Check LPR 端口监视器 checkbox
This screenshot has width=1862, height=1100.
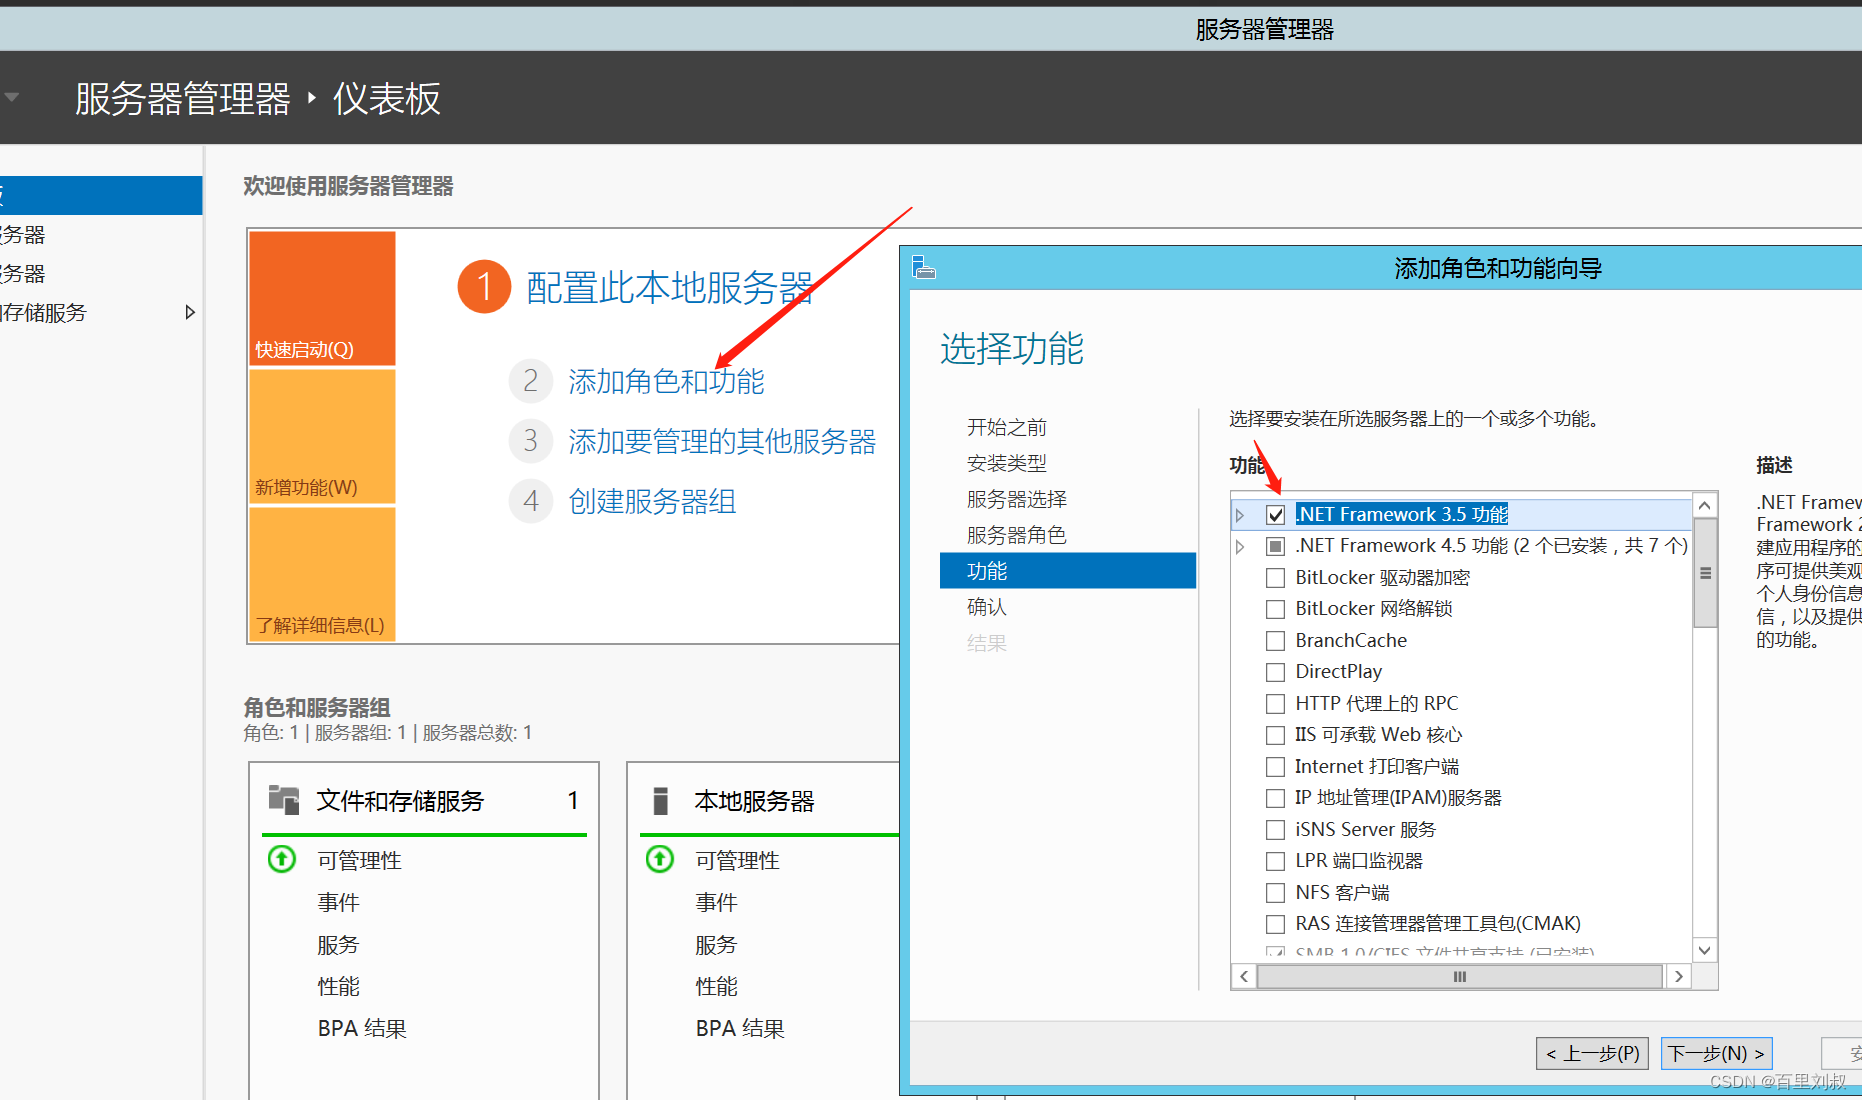coord(1275,861)
